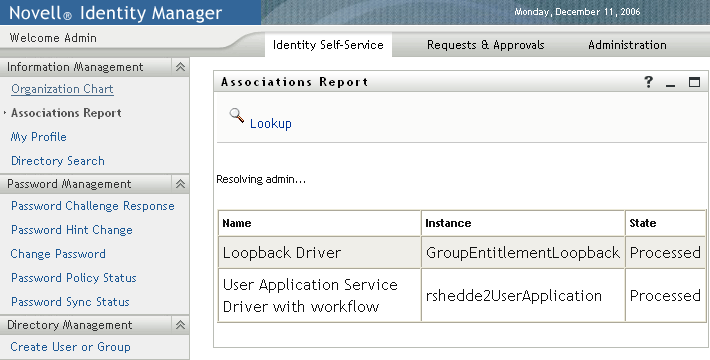Click the Information Management header label

coord(75,67)
